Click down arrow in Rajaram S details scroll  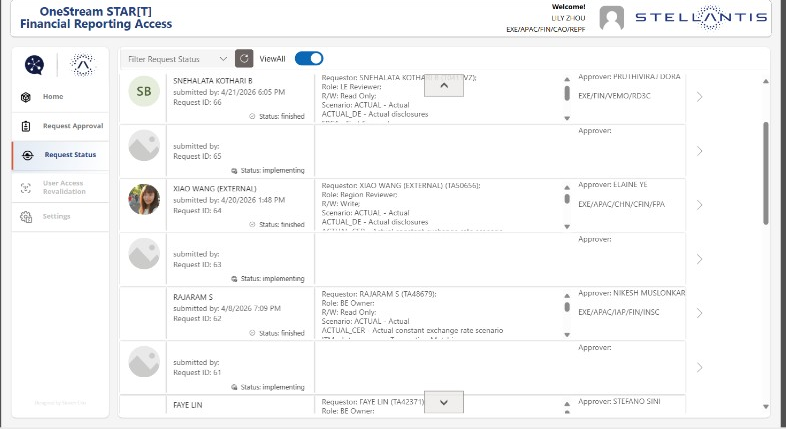(x=567, y=335)
